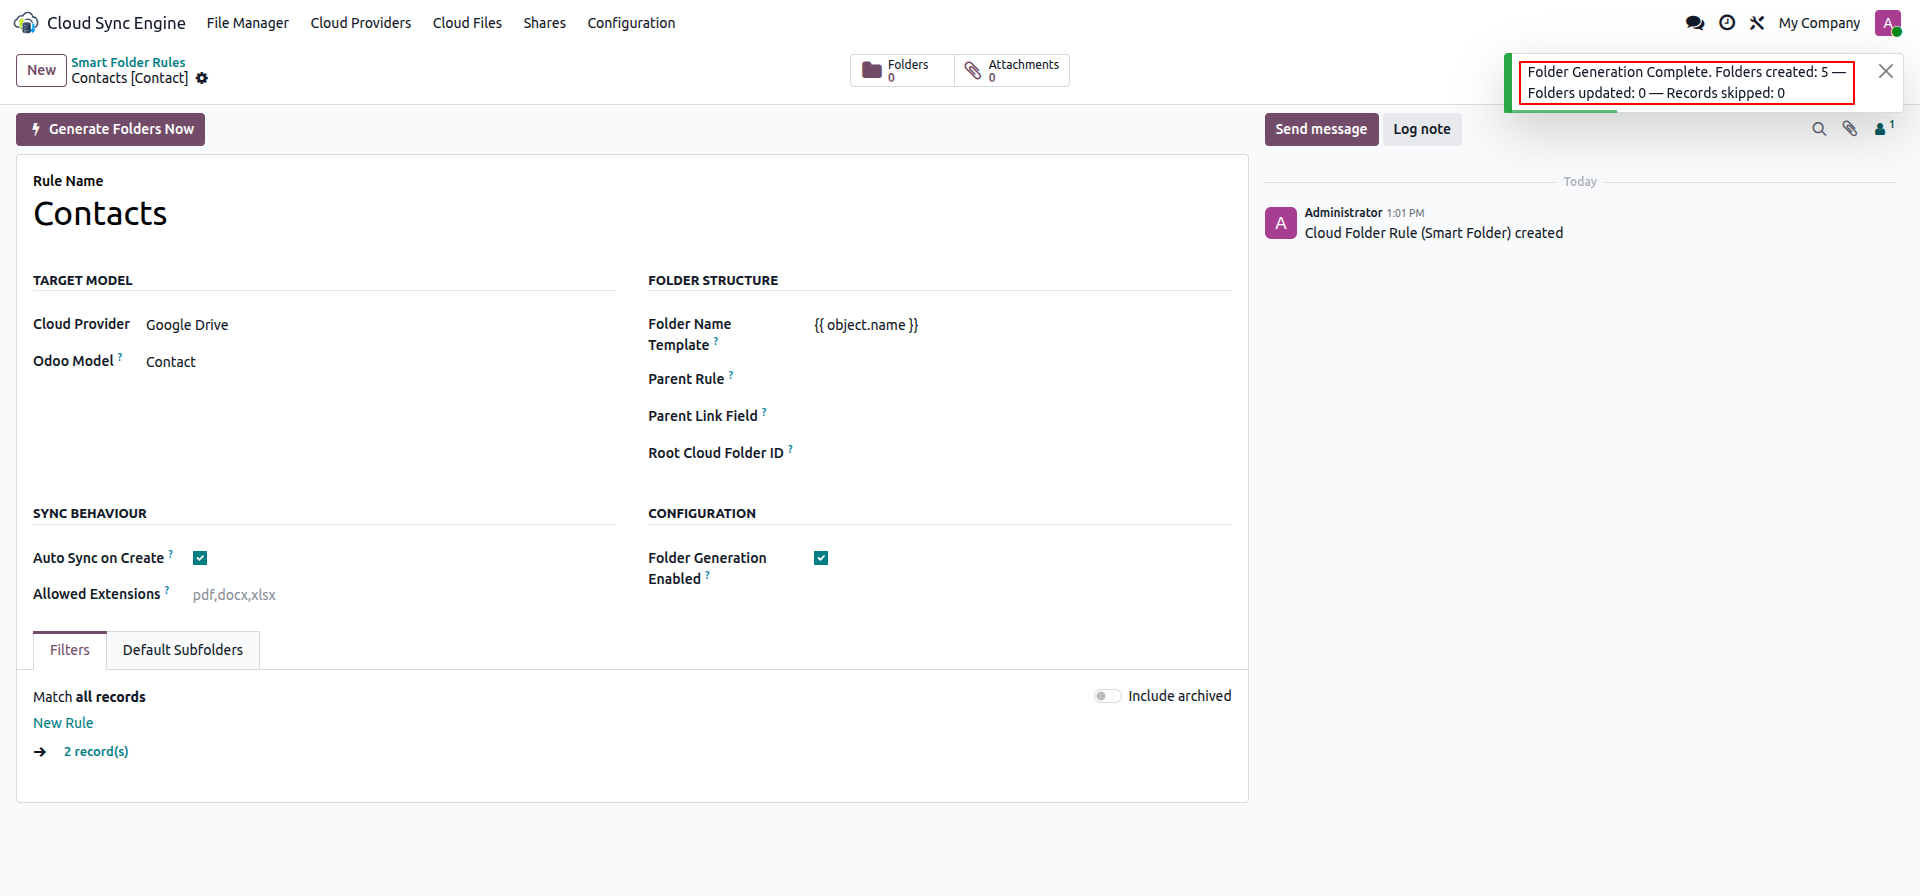Screen dimensions: 1920x896
Task: Follow the Smart Folder Rules breadcrumb link
Action: pos(128,62)
